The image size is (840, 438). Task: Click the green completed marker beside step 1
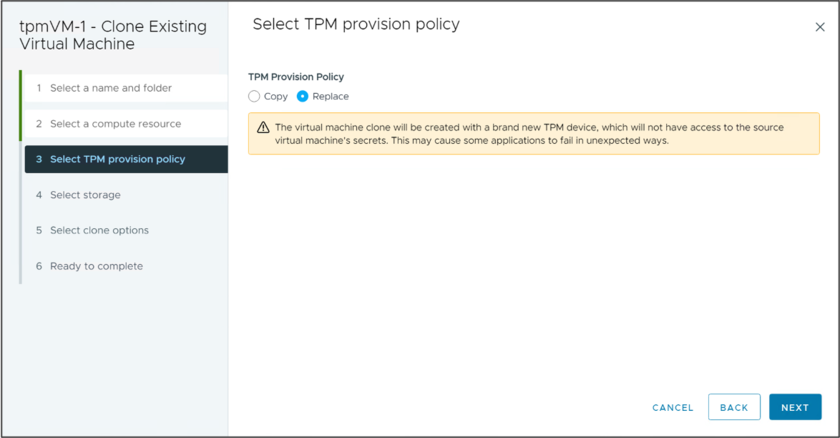tap(20, 88)
